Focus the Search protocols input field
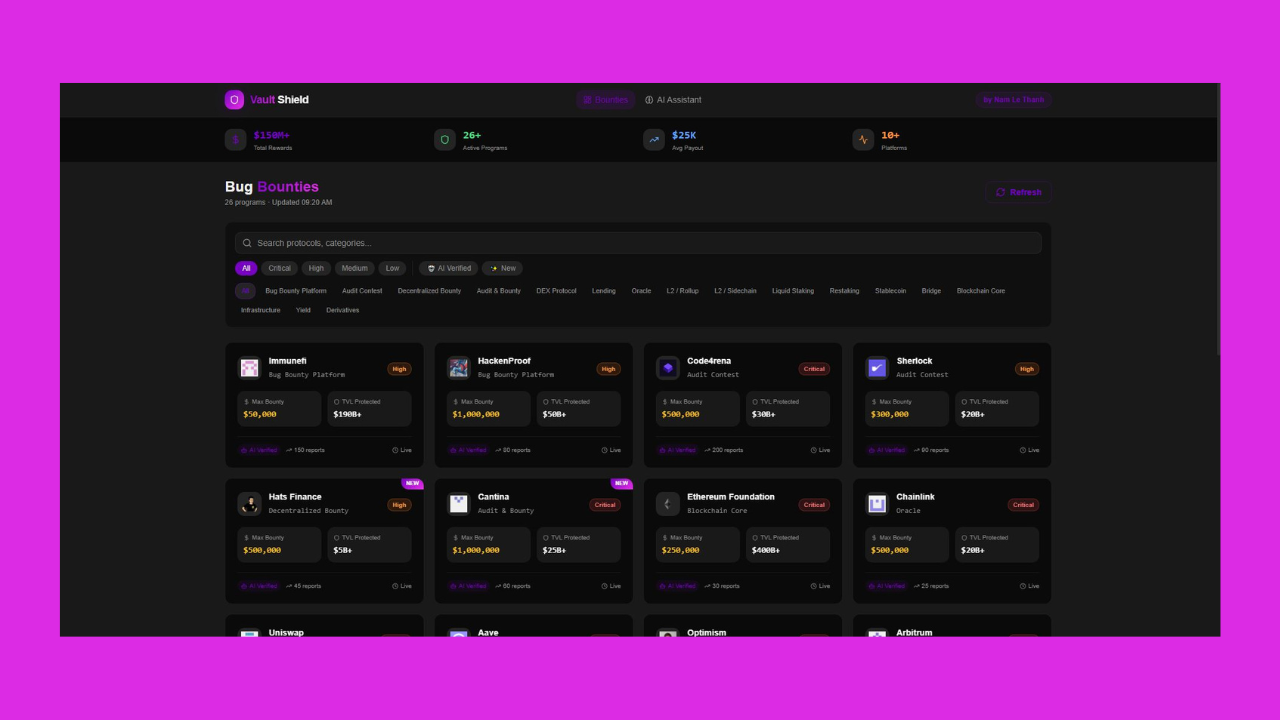The width and height of the screenshot is (1280, 720). click(x=640, y=243)
